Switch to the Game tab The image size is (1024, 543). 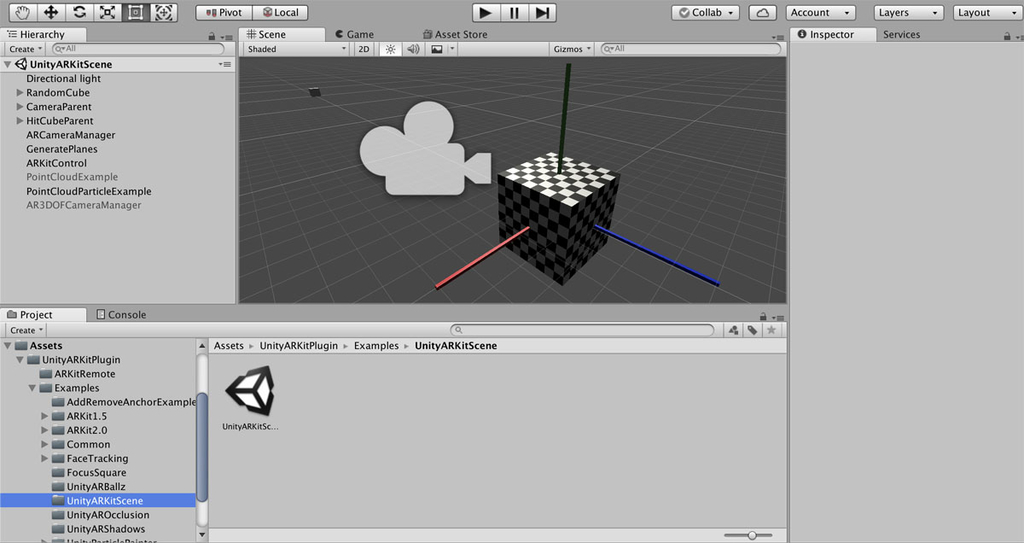[x=354, y=35]
